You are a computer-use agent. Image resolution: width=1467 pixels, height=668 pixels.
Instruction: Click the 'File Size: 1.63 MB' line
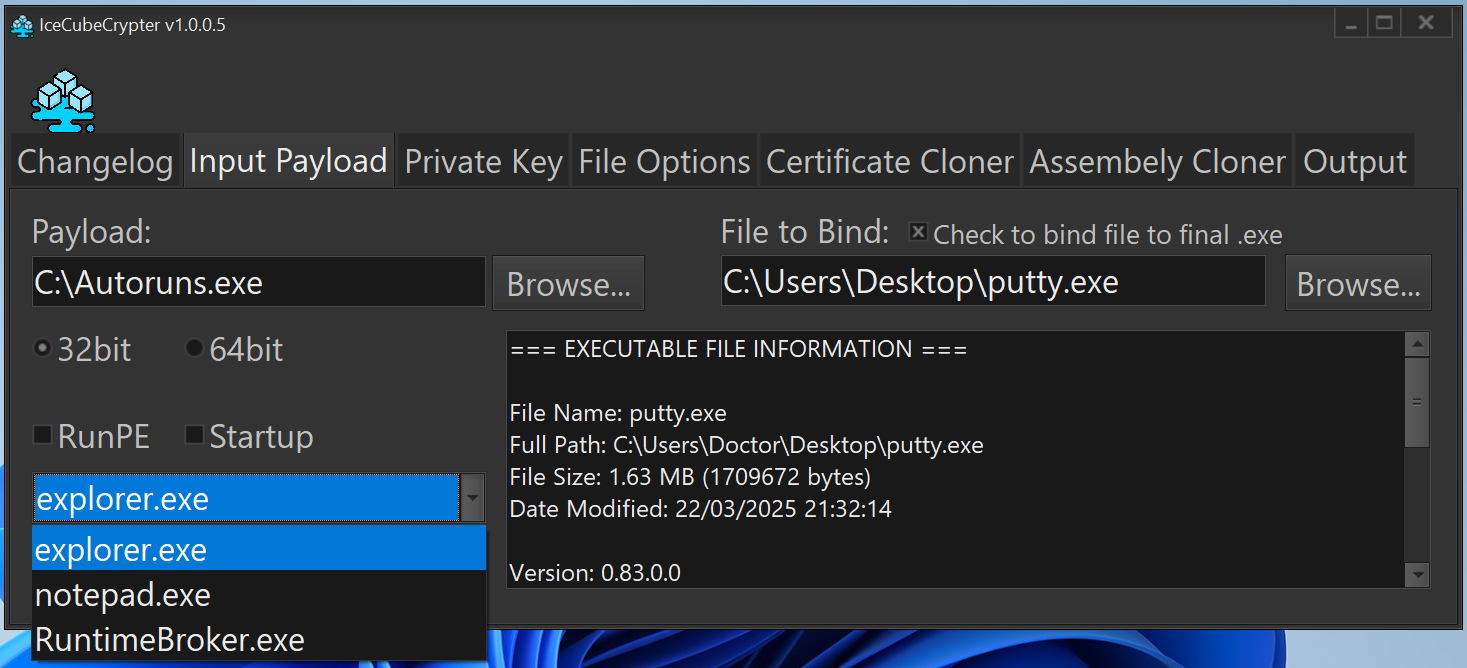pos(690,477)
